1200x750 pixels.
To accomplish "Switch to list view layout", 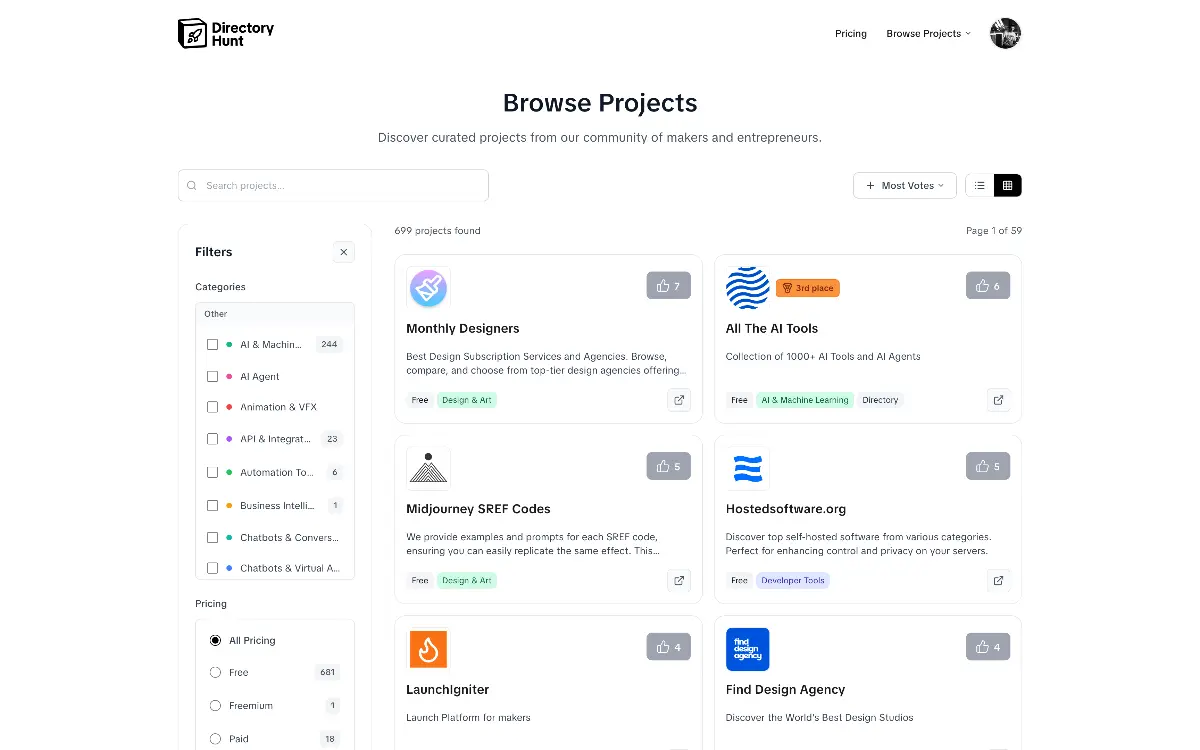I will 979,186.
